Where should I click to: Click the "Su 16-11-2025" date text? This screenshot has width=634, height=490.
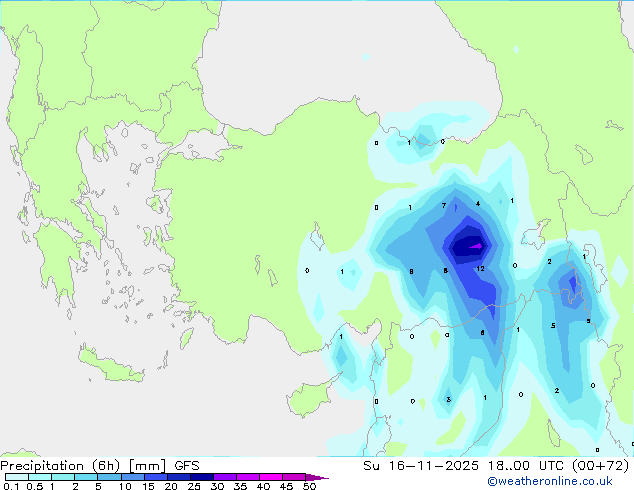[421, 466]
